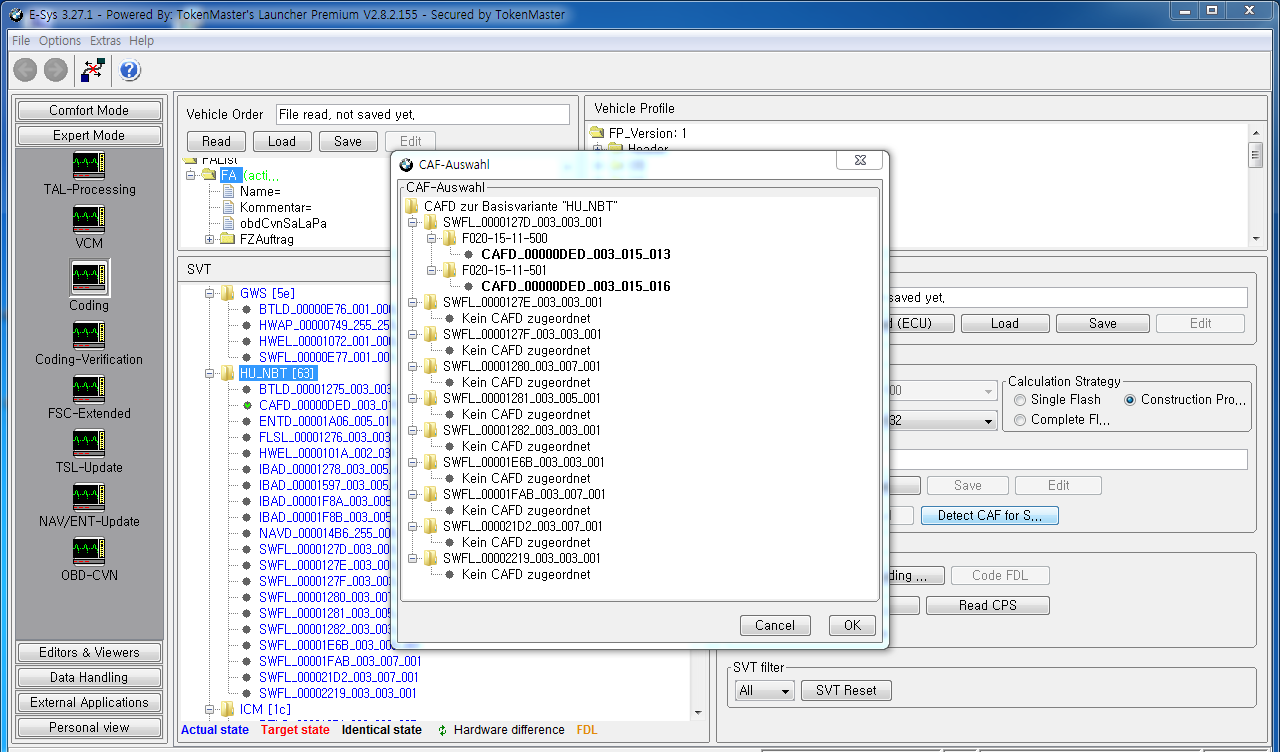Open TAL-Processing

(x=88, y=172)
